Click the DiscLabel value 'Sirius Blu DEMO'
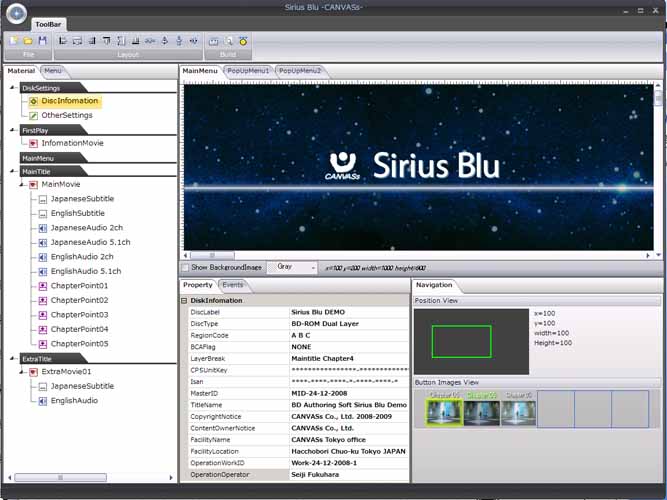667x500 pixels. [x=318, y=312]
